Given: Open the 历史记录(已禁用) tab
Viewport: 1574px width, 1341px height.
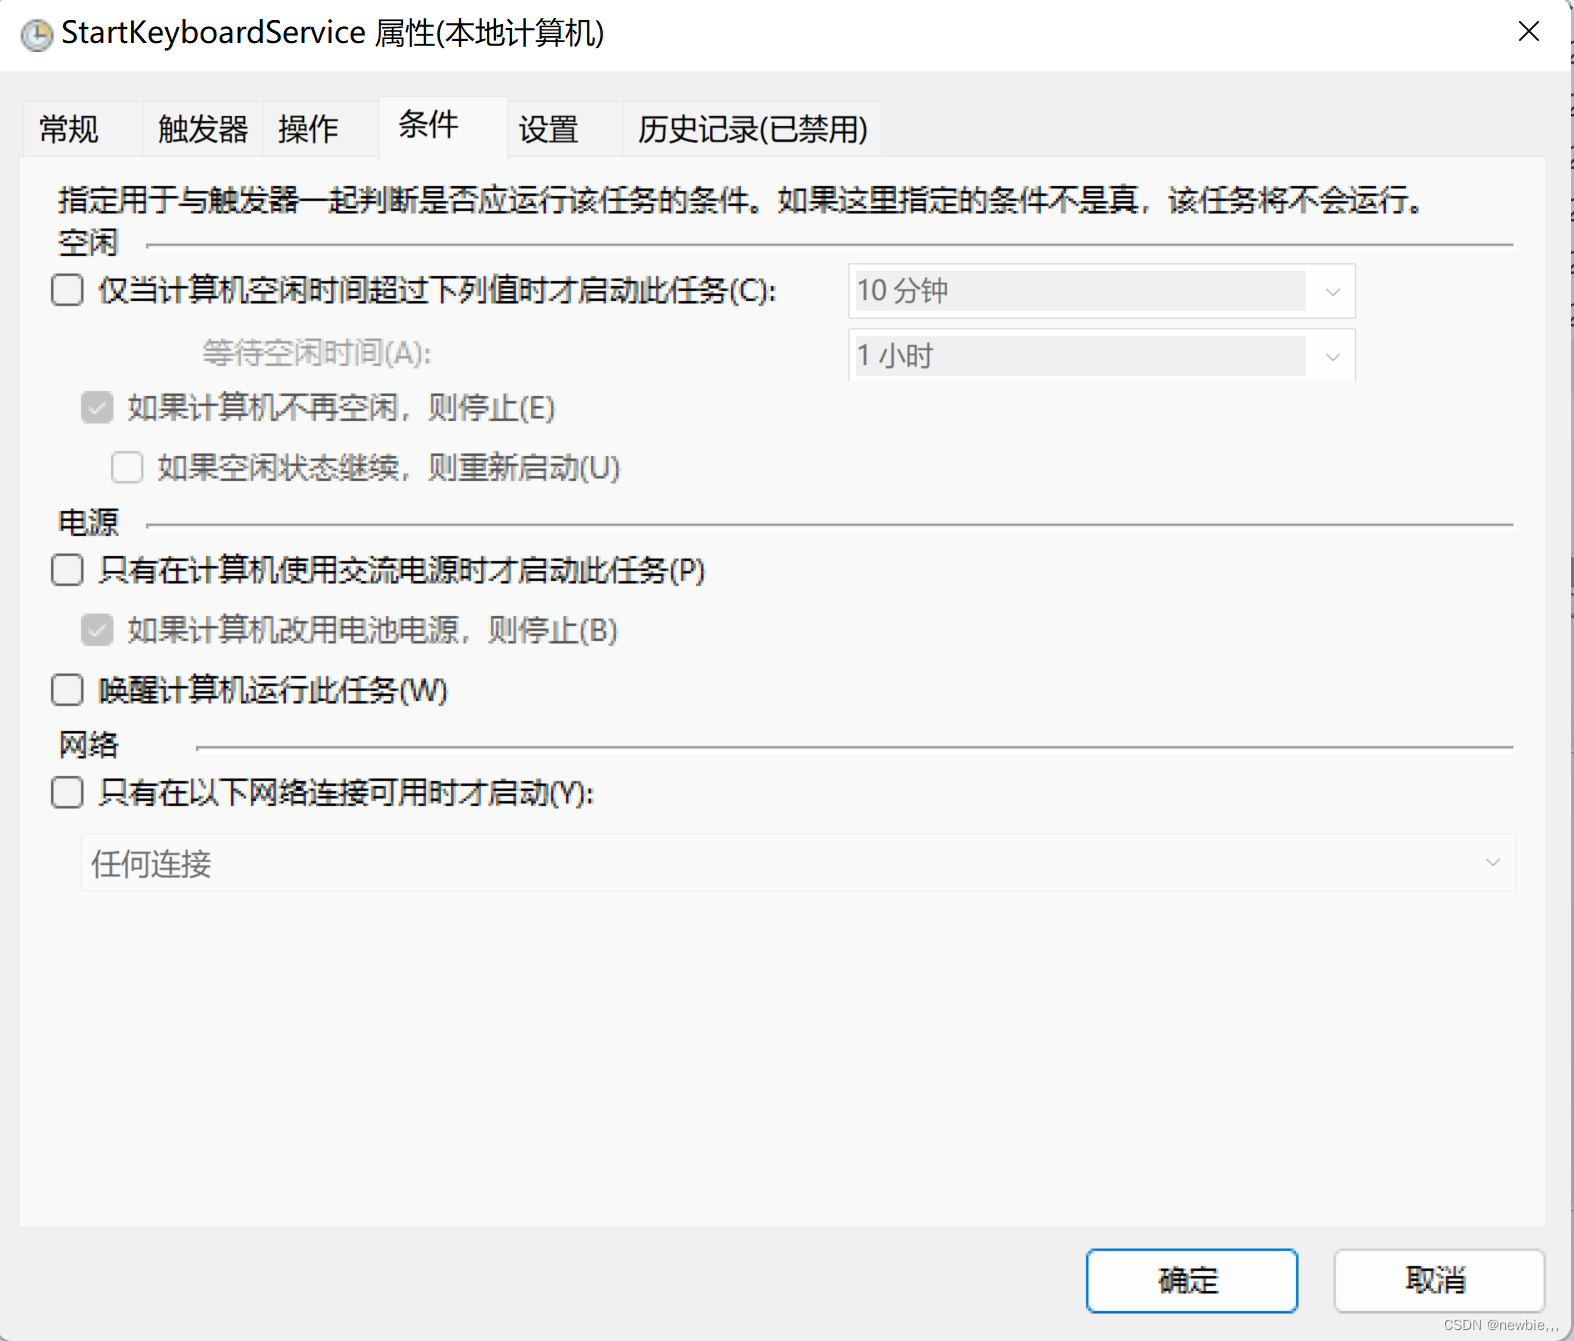Looking at the screenshot, I should tap(753, 129).
